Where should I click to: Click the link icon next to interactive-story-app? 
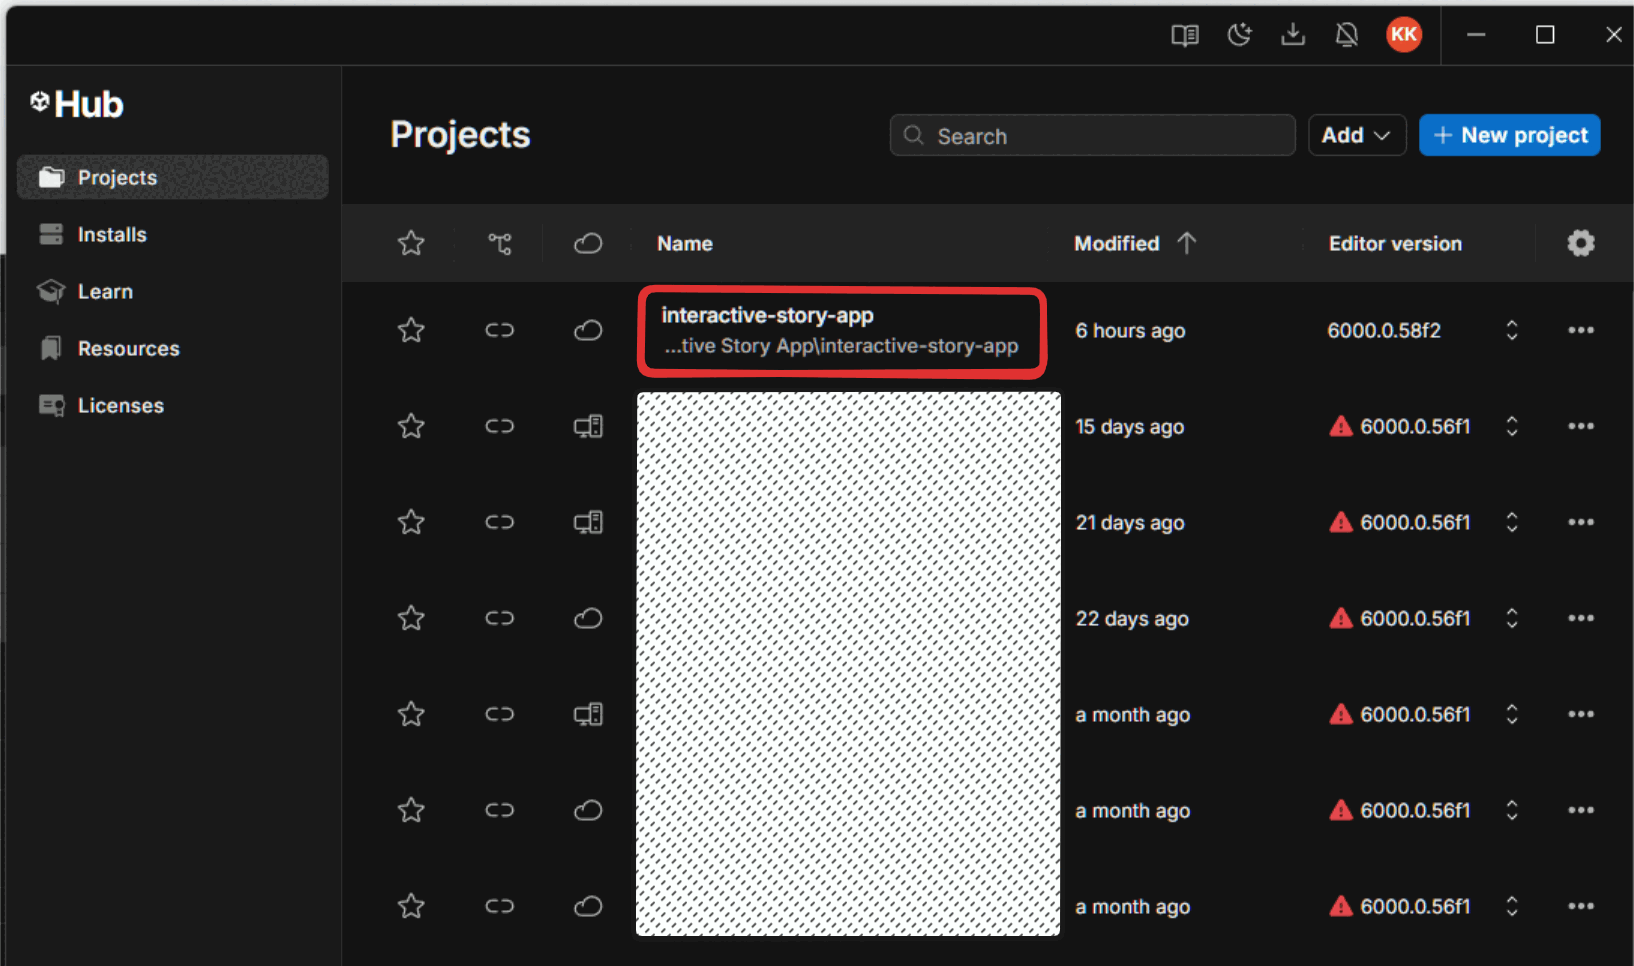(499, 330)
